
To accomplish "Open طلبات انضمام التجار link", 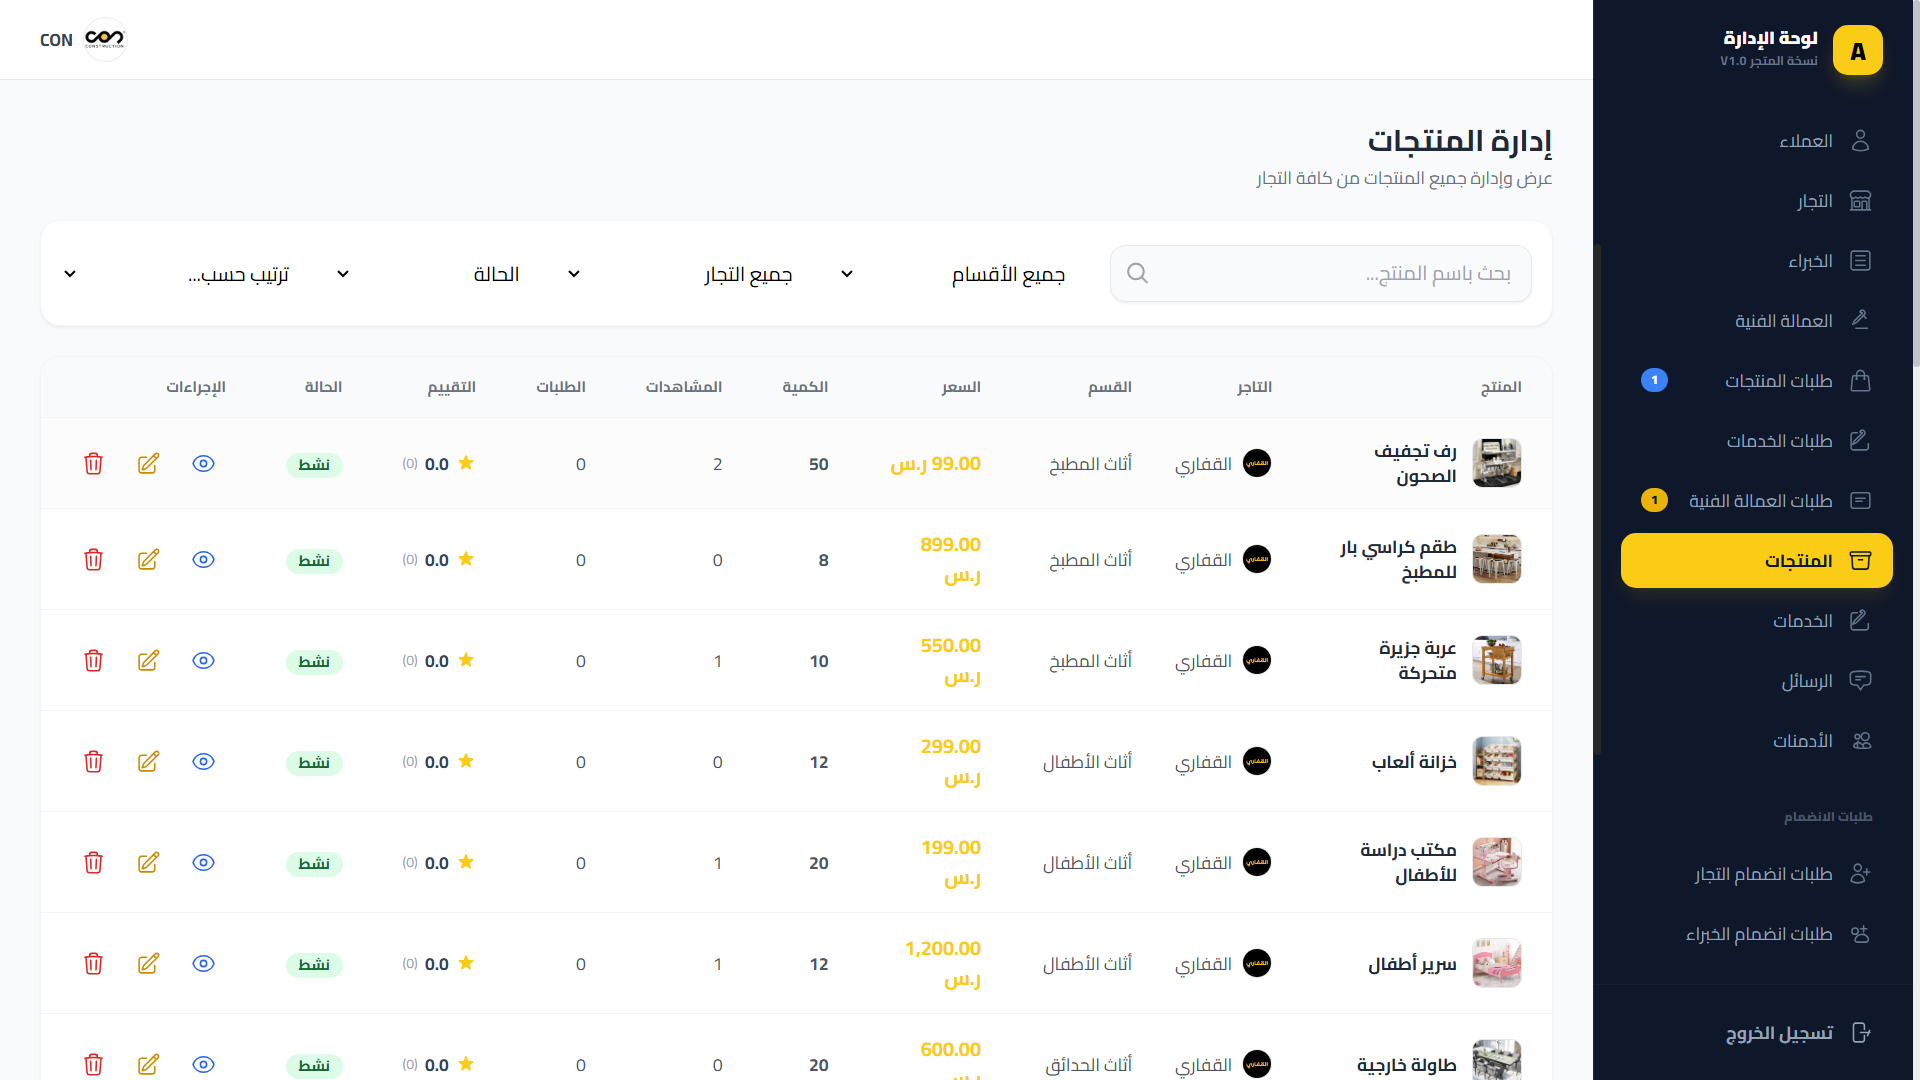I will click(1763, 874).
